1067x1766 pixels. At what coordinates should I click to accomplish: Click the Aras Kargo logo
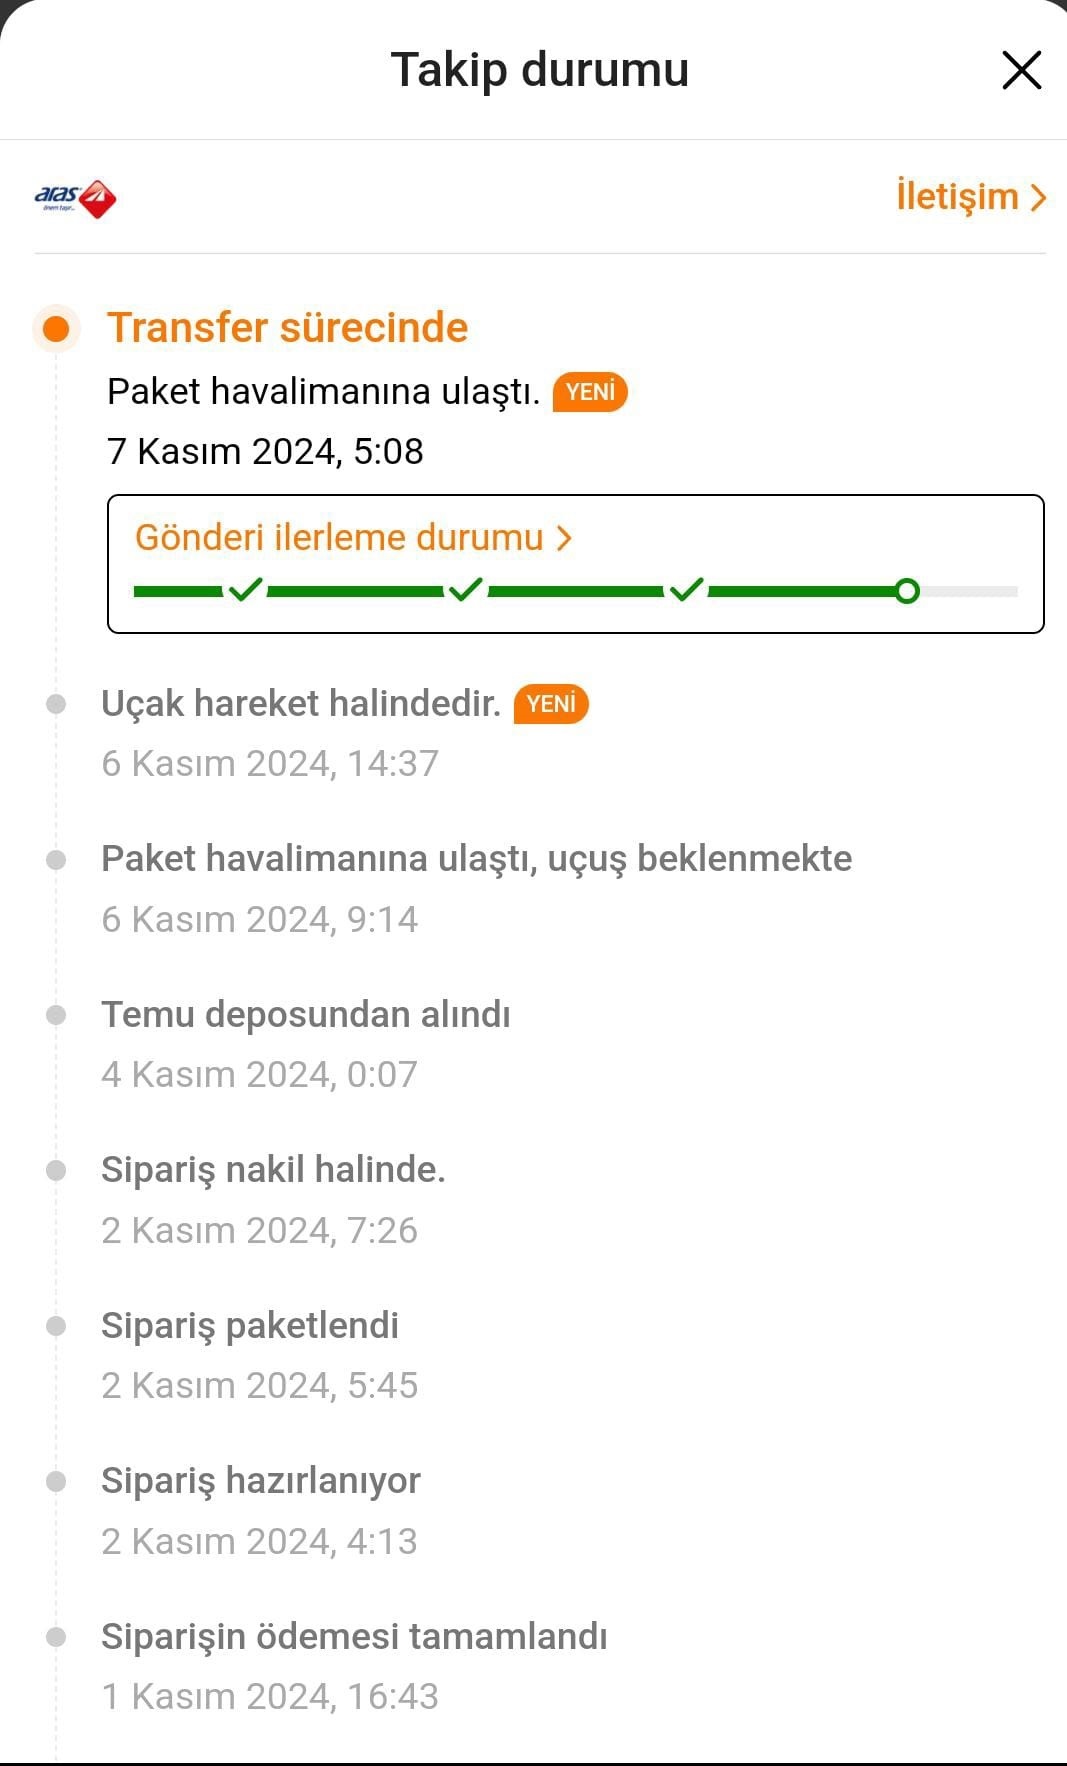76,198
